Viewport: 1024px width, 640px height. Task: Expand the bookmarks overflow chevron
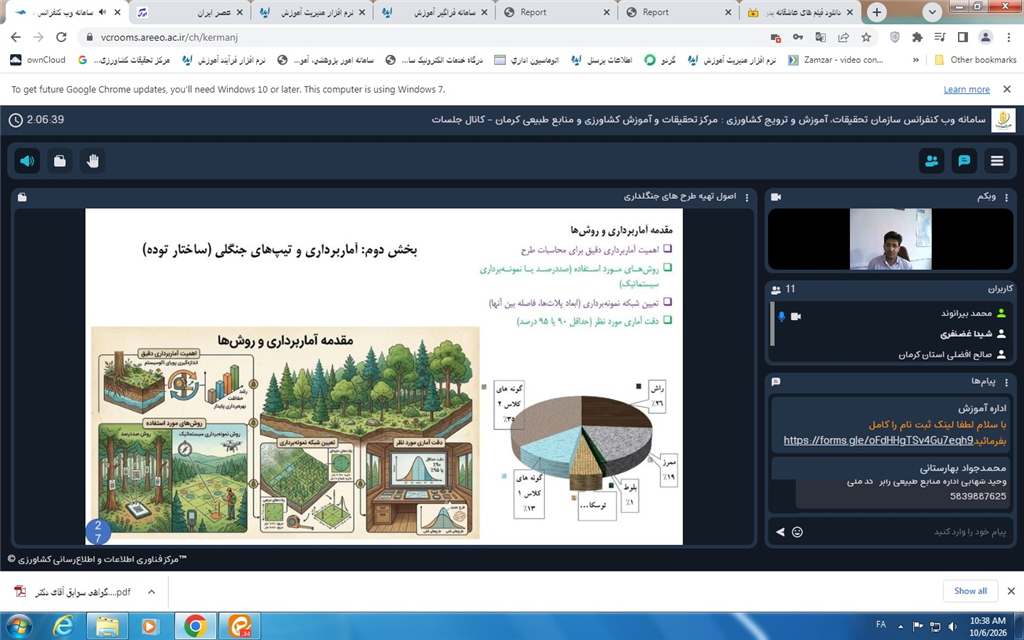[916, 60]
